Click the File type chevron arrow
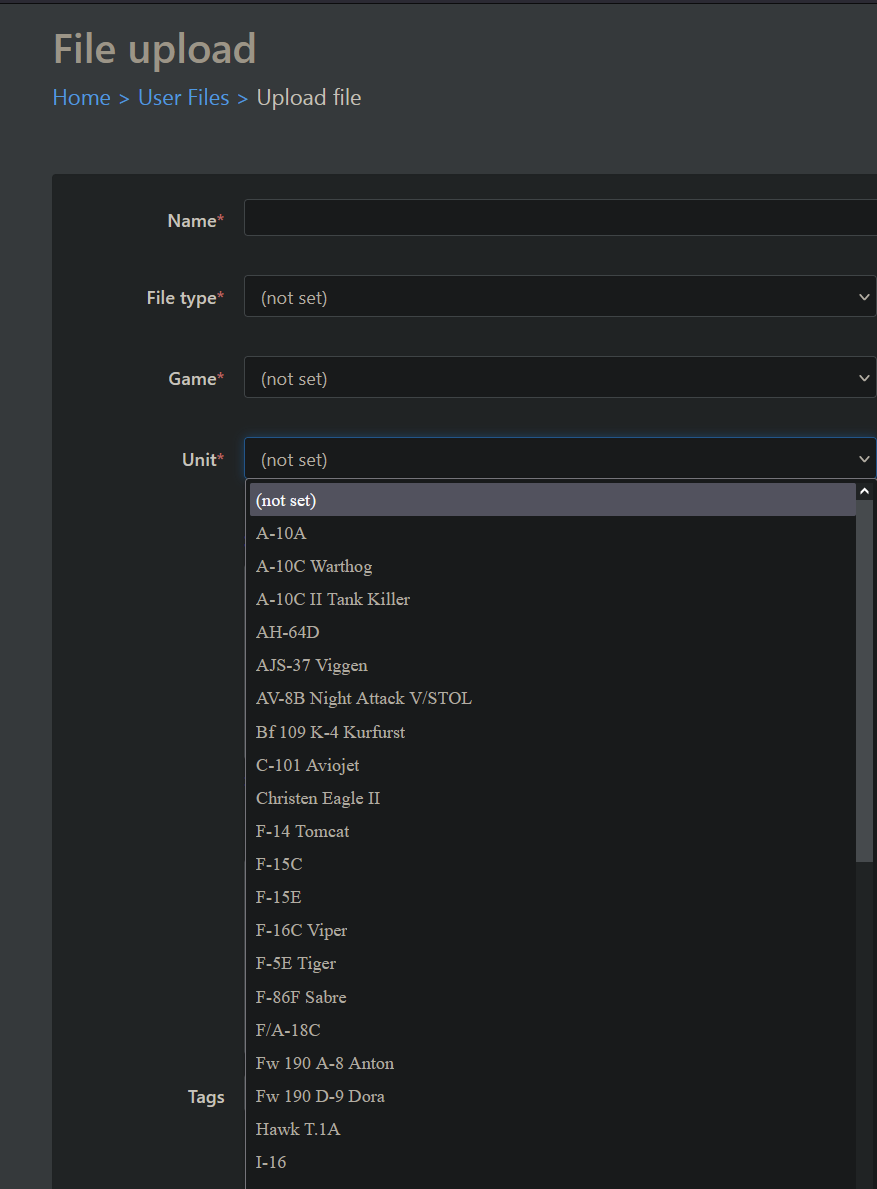The image size is (877, 1189). tap(863, 296)
